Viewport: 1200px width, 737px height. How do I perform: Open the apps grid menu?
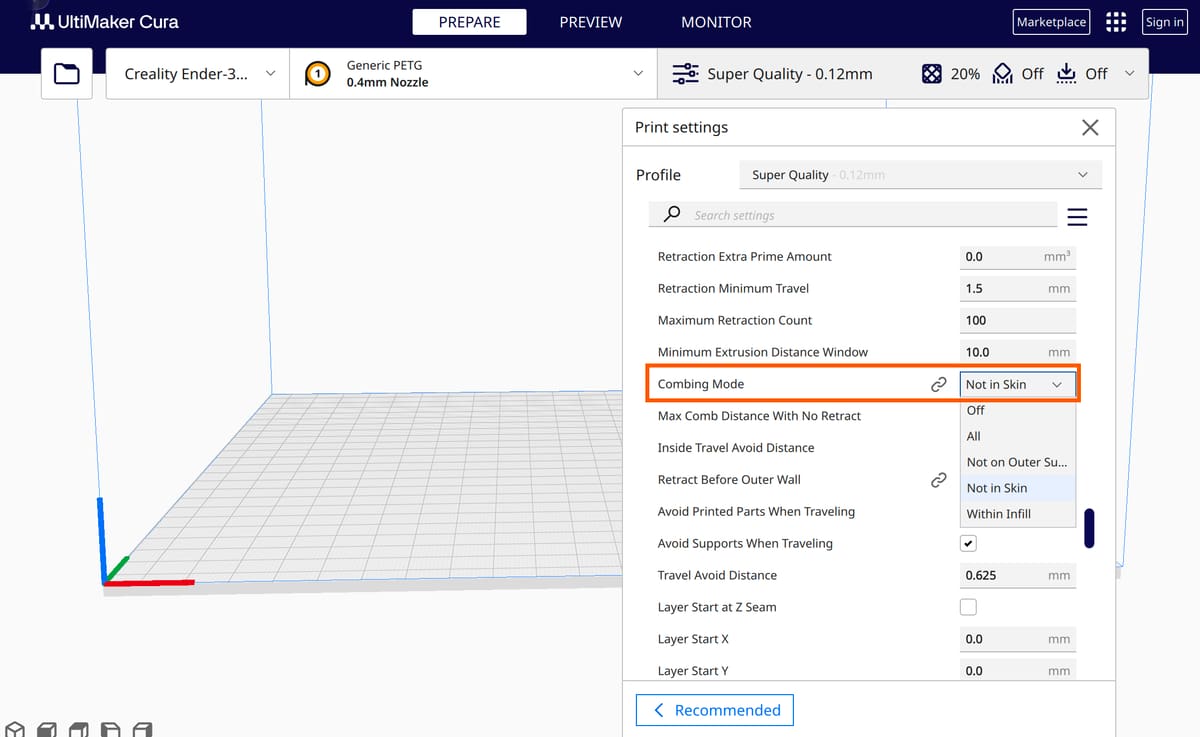point(1116,22)
